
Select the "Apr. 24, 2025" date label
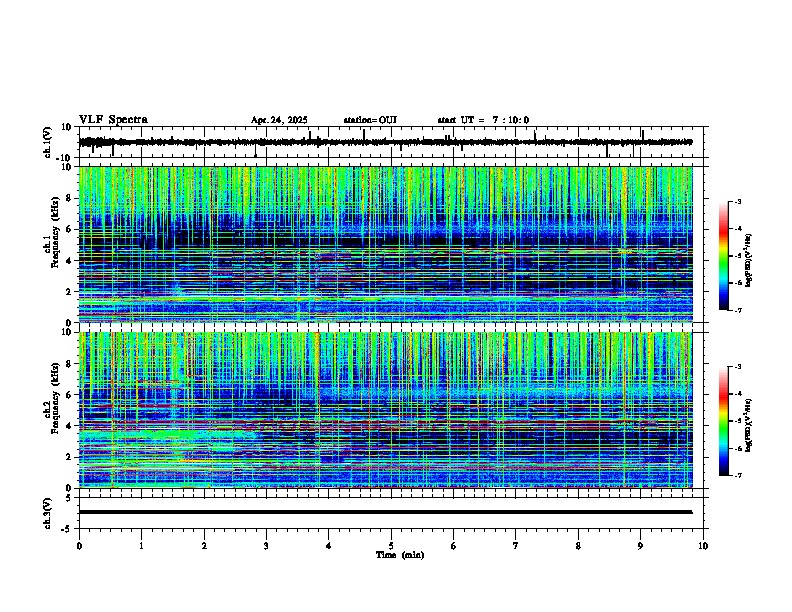click(x=279, y=120)
